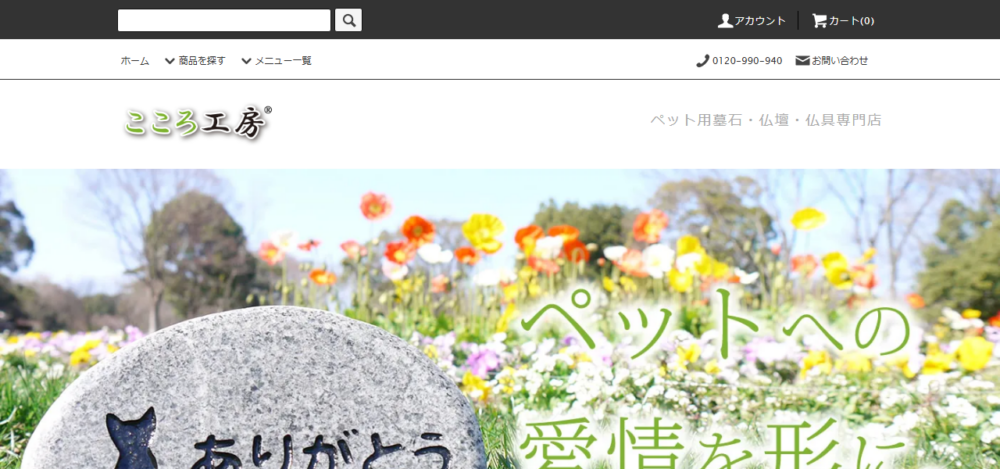Click the こころ工房 logo

click(x=198, y=122)
